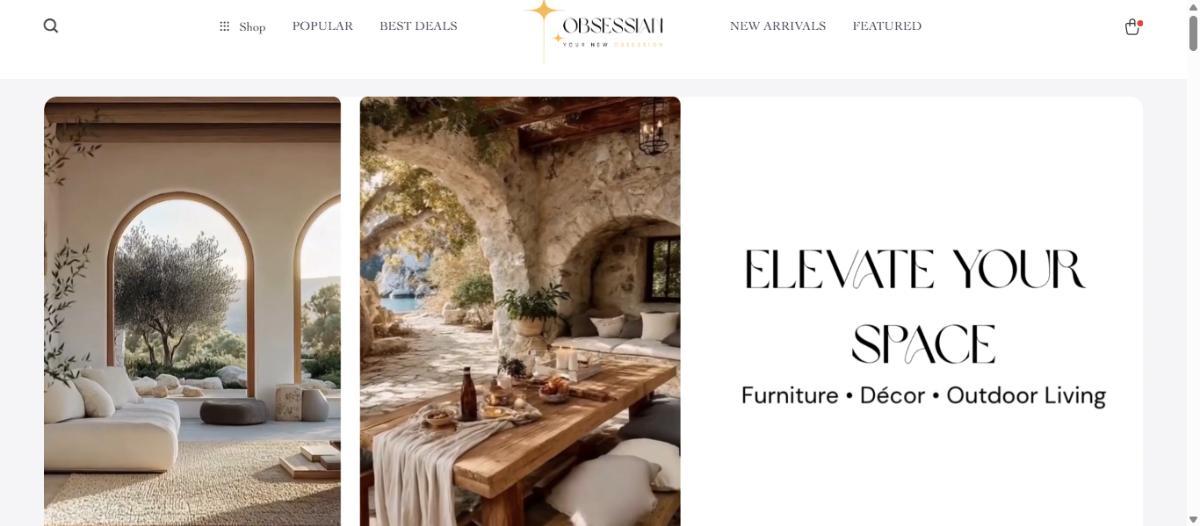This screenshot has height=526, width=1200.
Task: Click the page scrollbar thumb
Action: [x=1192, y=33]
